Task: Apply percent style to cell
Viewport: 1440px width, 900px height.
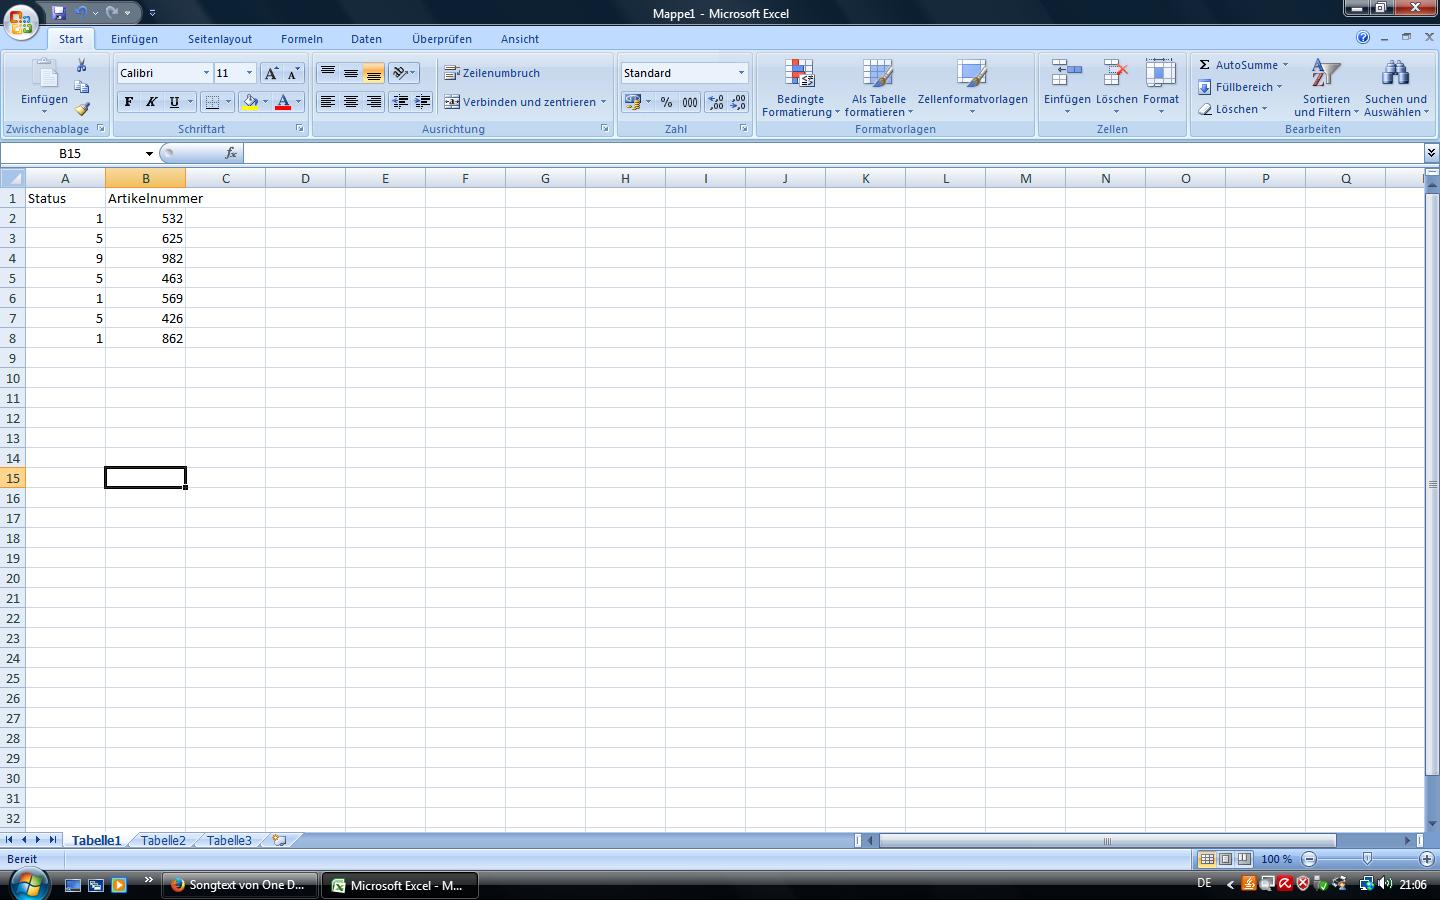Action: (666, 102)
